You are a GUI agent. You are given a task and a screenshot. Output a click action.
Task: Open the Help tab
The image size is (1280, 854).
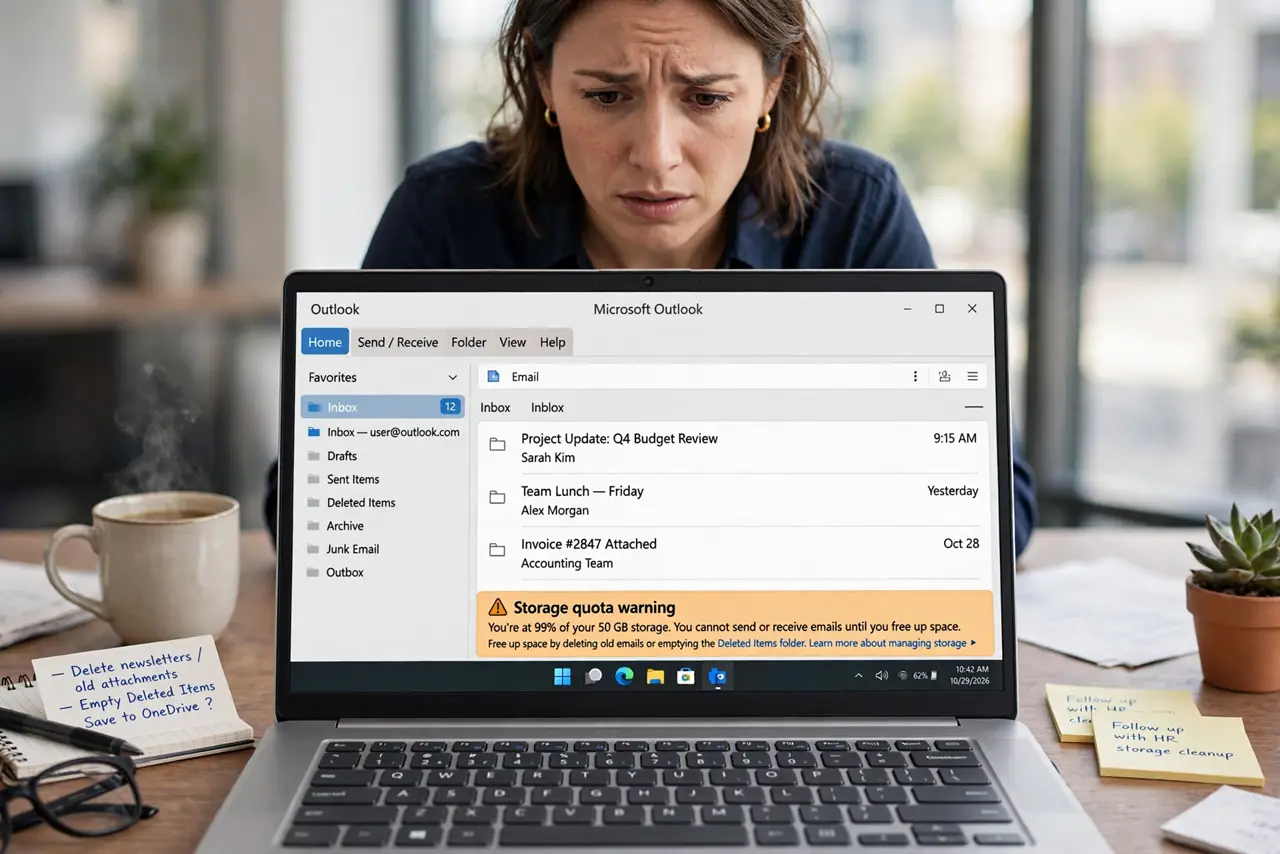coord(553,342)
